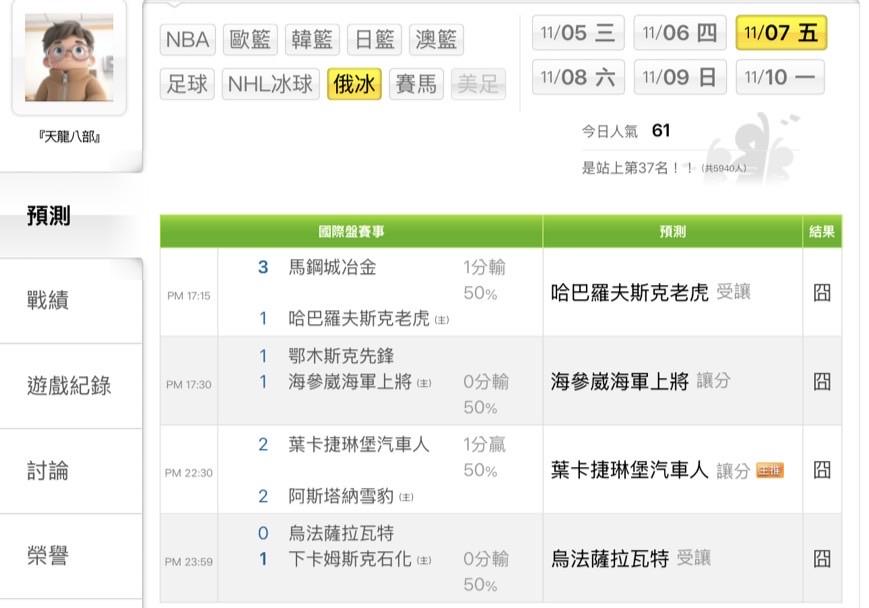The width and height of the screenshot is (869, 608).
Task: Go to date 11/10 一
Action: [780, 77]
